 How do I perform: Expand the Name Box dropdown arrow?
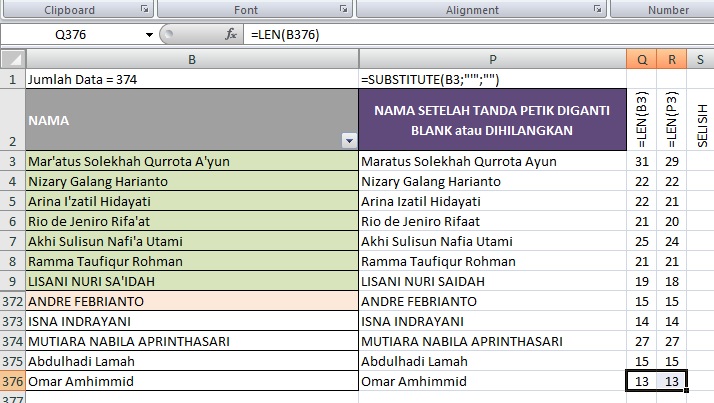(150, 34)
